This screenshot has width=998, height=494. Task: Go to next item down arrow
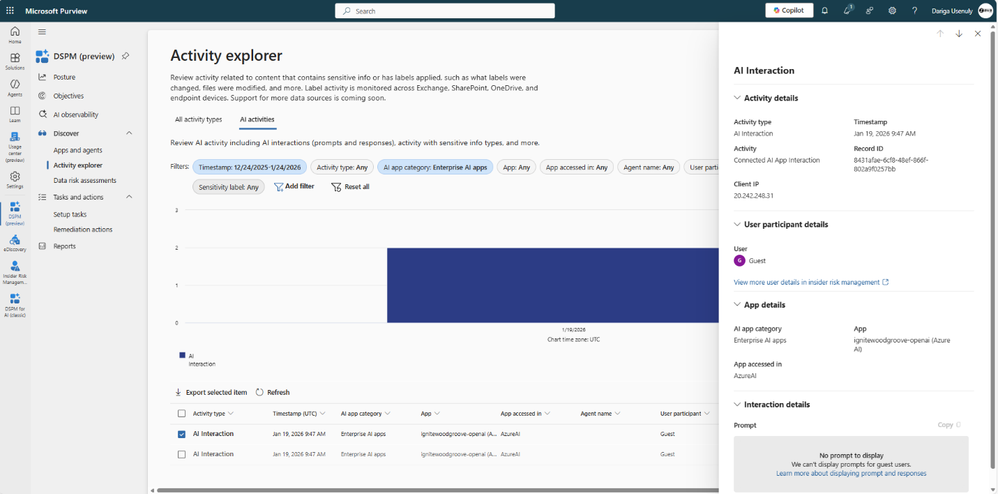tap(959, 34)
